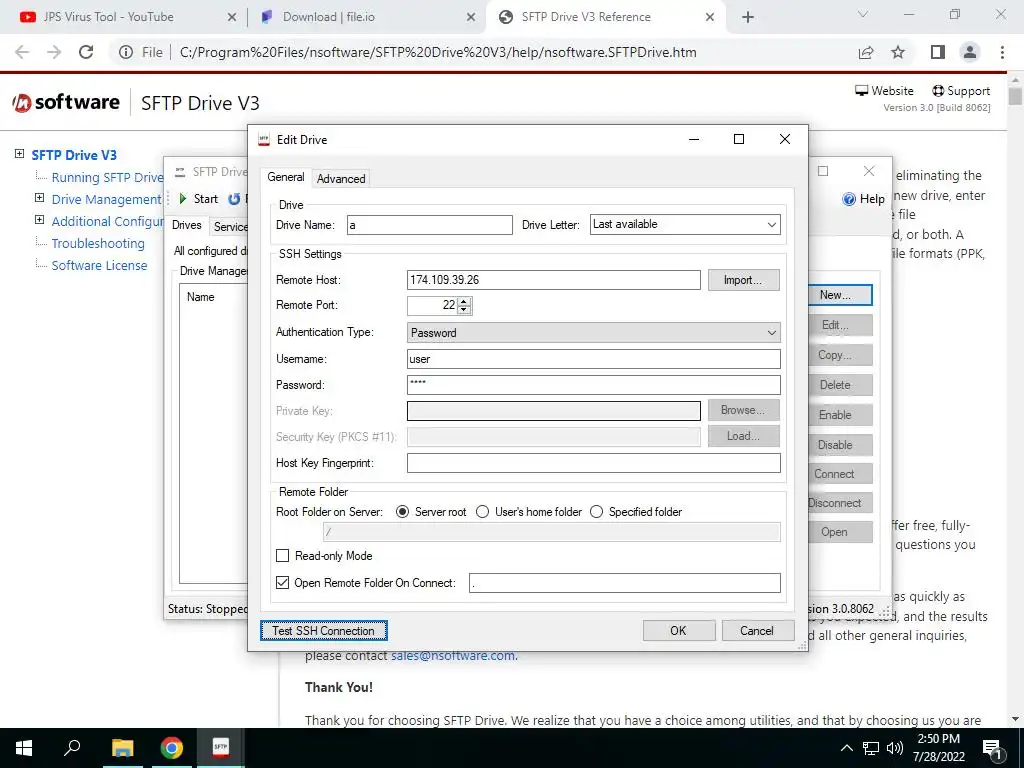
Task: Click the nsoftware logo in page header
Action: pos(66,103)
